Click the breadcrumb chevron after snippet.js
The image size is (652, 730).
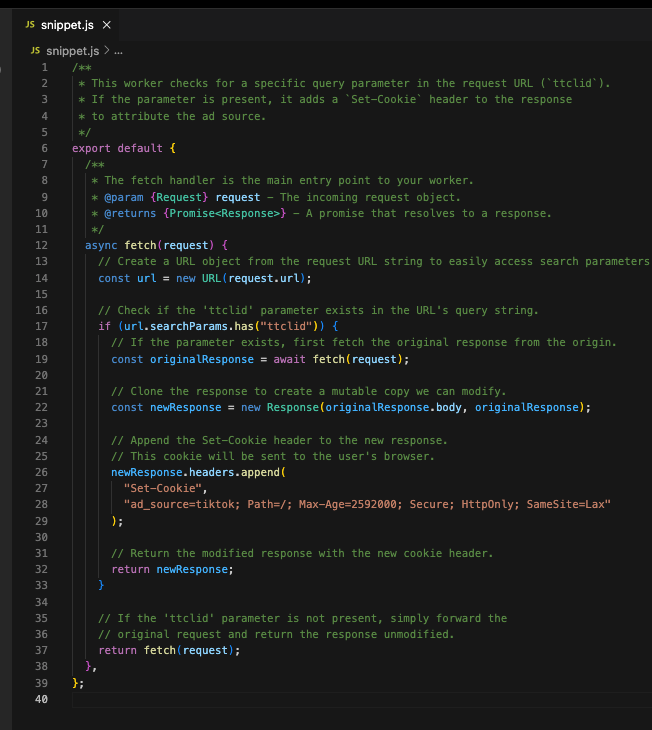(x=107, y=50)
